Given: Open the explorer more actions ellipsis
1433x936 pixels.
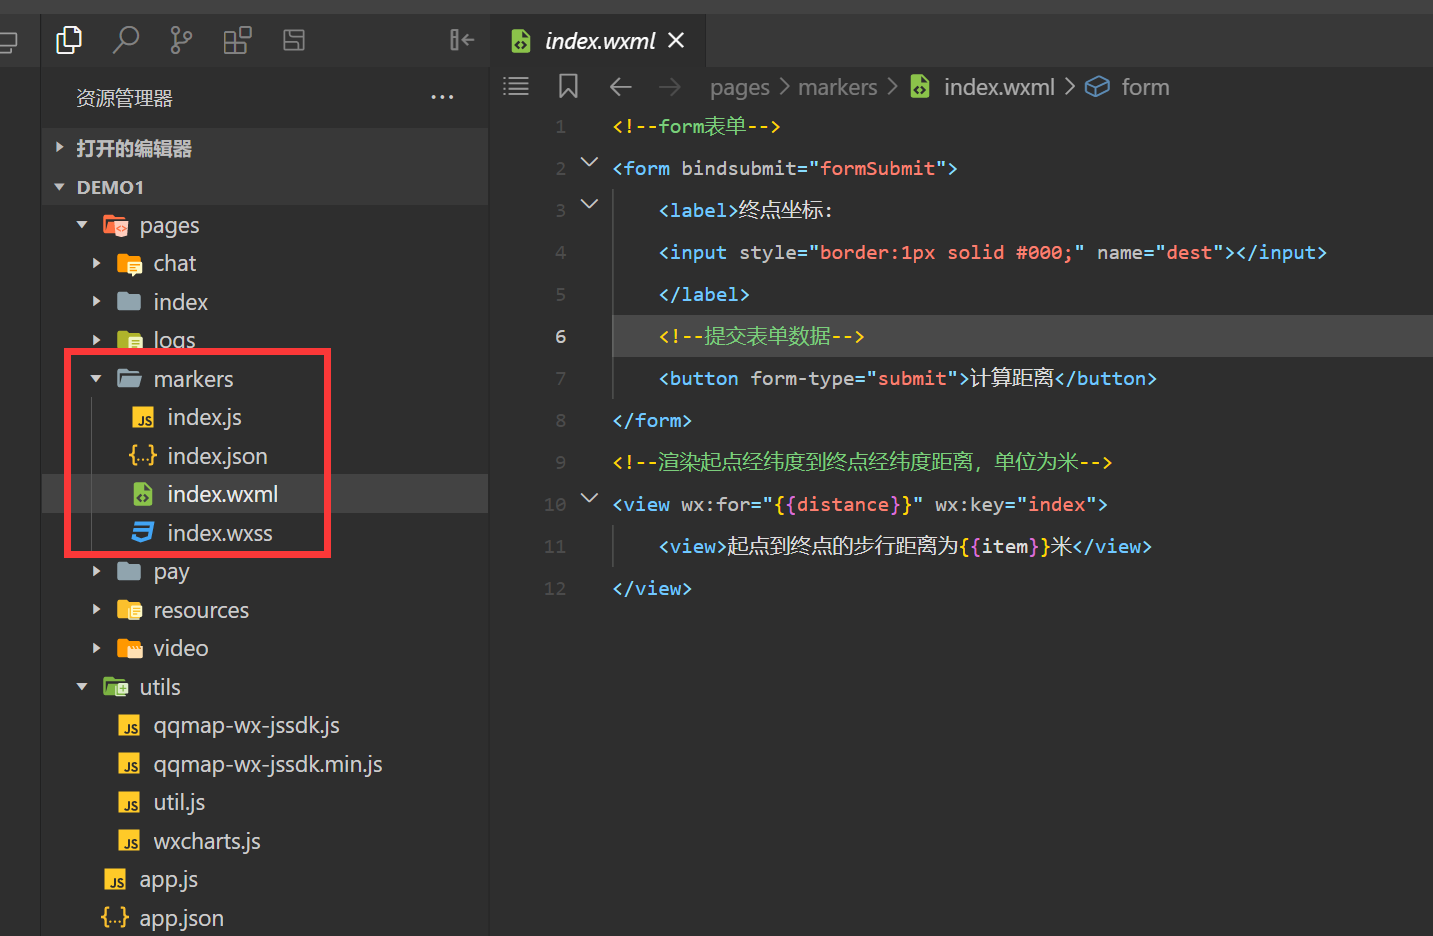Looking at the screenshot, I should pyautogui.click(x=442, y=97).
